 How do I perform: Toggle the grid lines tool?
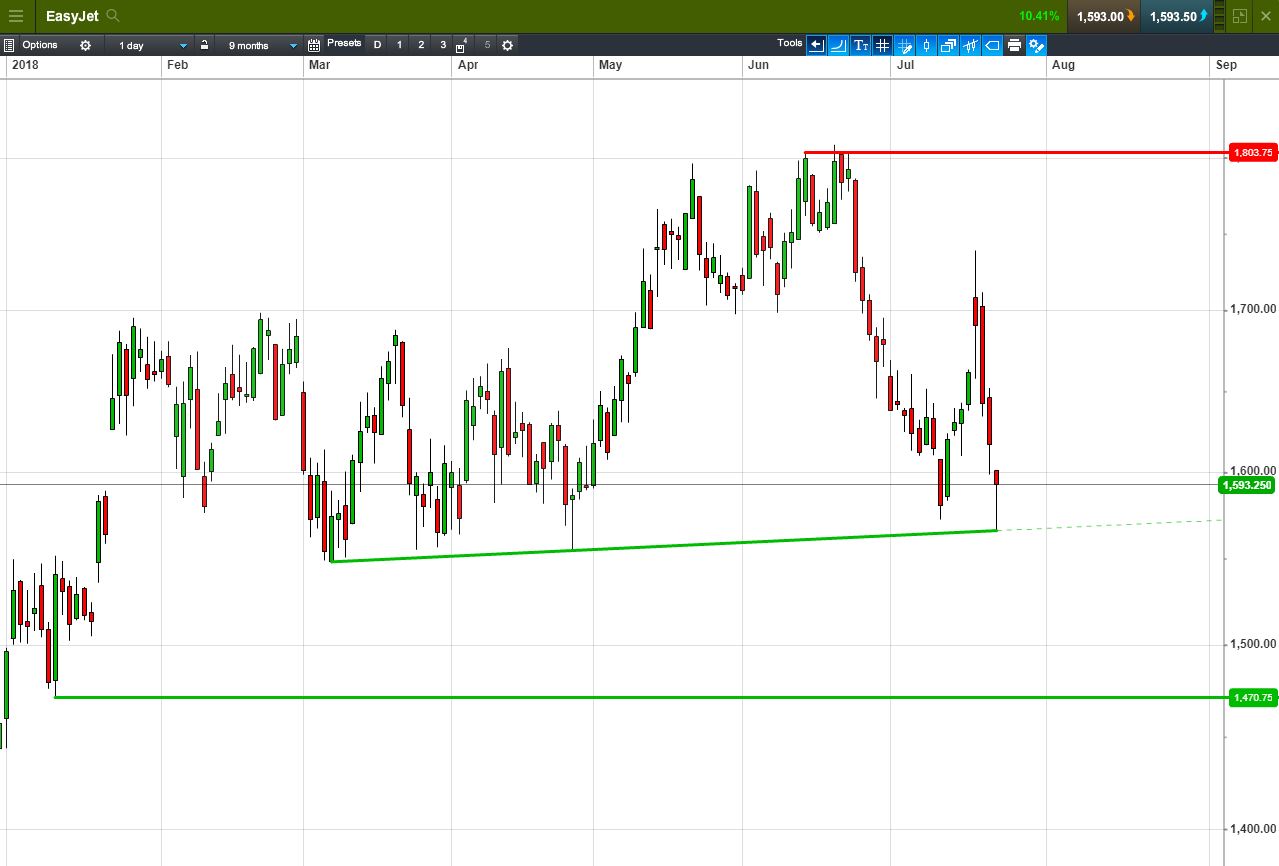pyautogui.click(x=882, y=45)
